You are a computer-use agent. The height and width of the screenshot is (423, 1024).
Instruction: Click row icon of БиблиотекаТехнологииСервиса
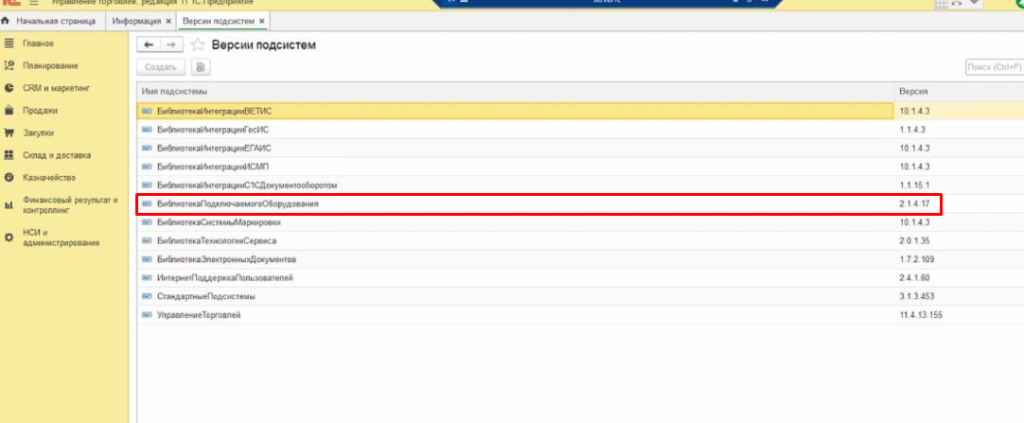click(147, 241)
